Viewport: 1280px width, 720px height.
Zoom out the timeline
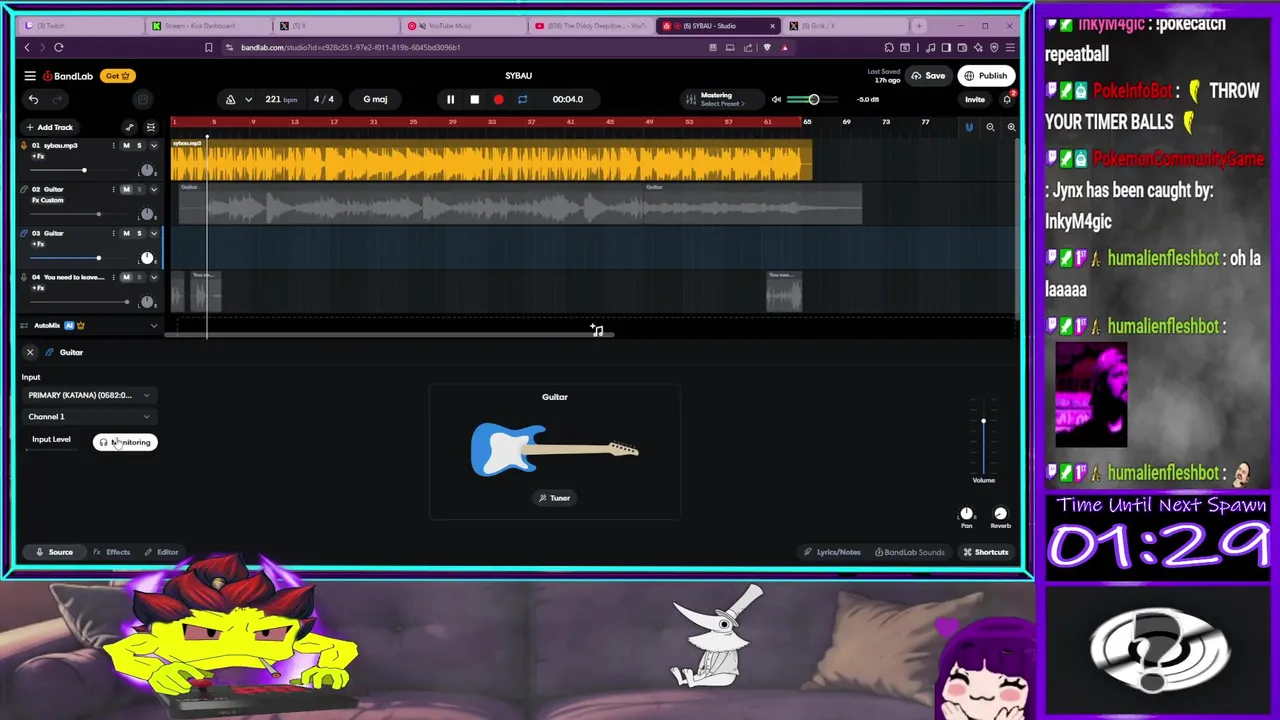990,127
